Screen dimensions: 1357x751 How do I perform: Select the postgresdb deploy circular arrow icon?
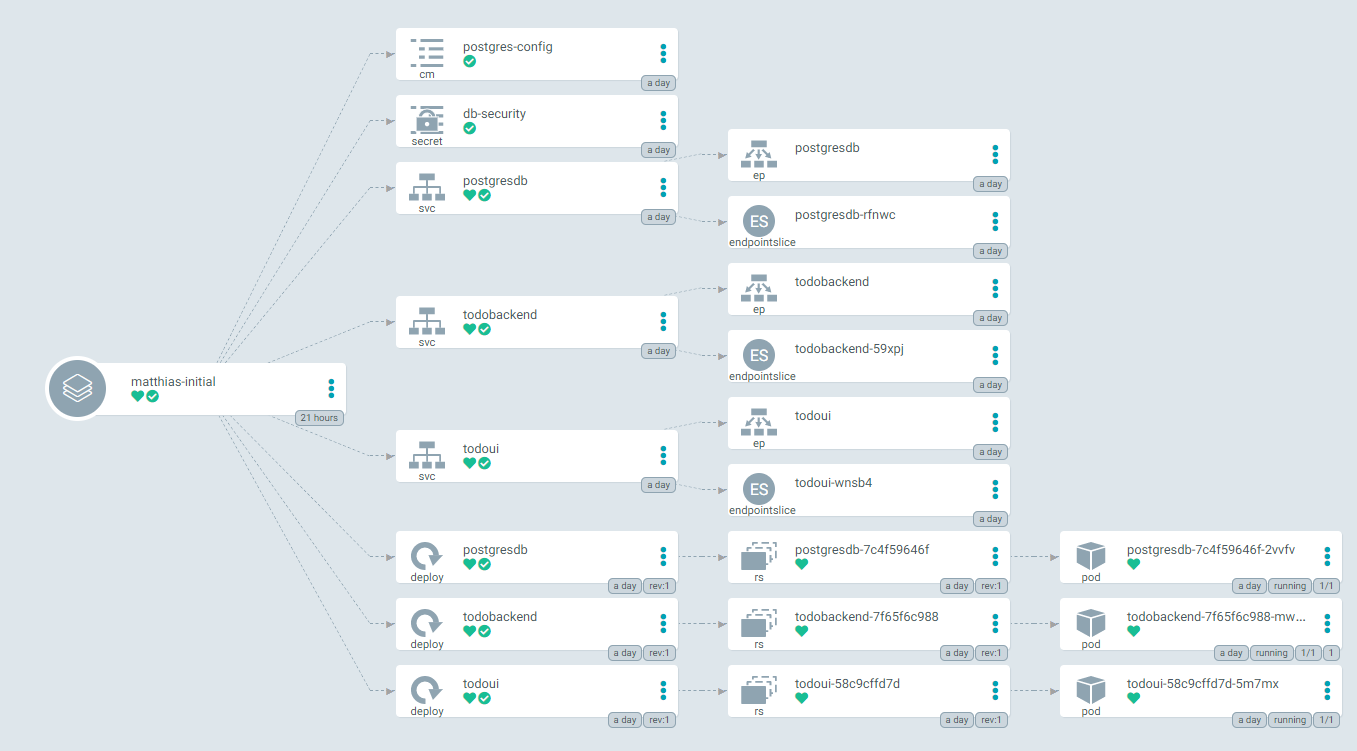coord(427,555)
